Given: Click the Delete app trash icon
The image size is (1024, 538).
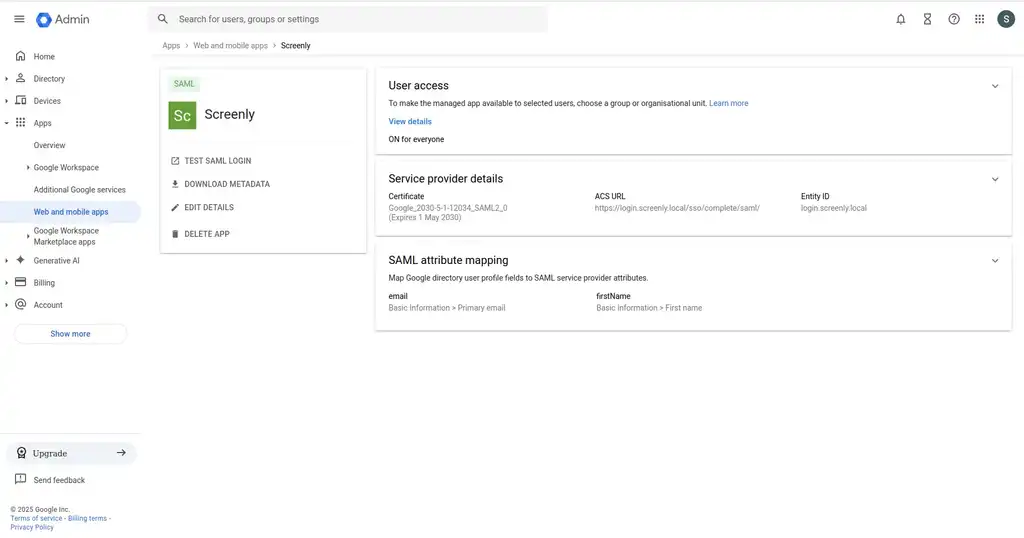Looking at the screenshot, I should click(x=175, y=234).
